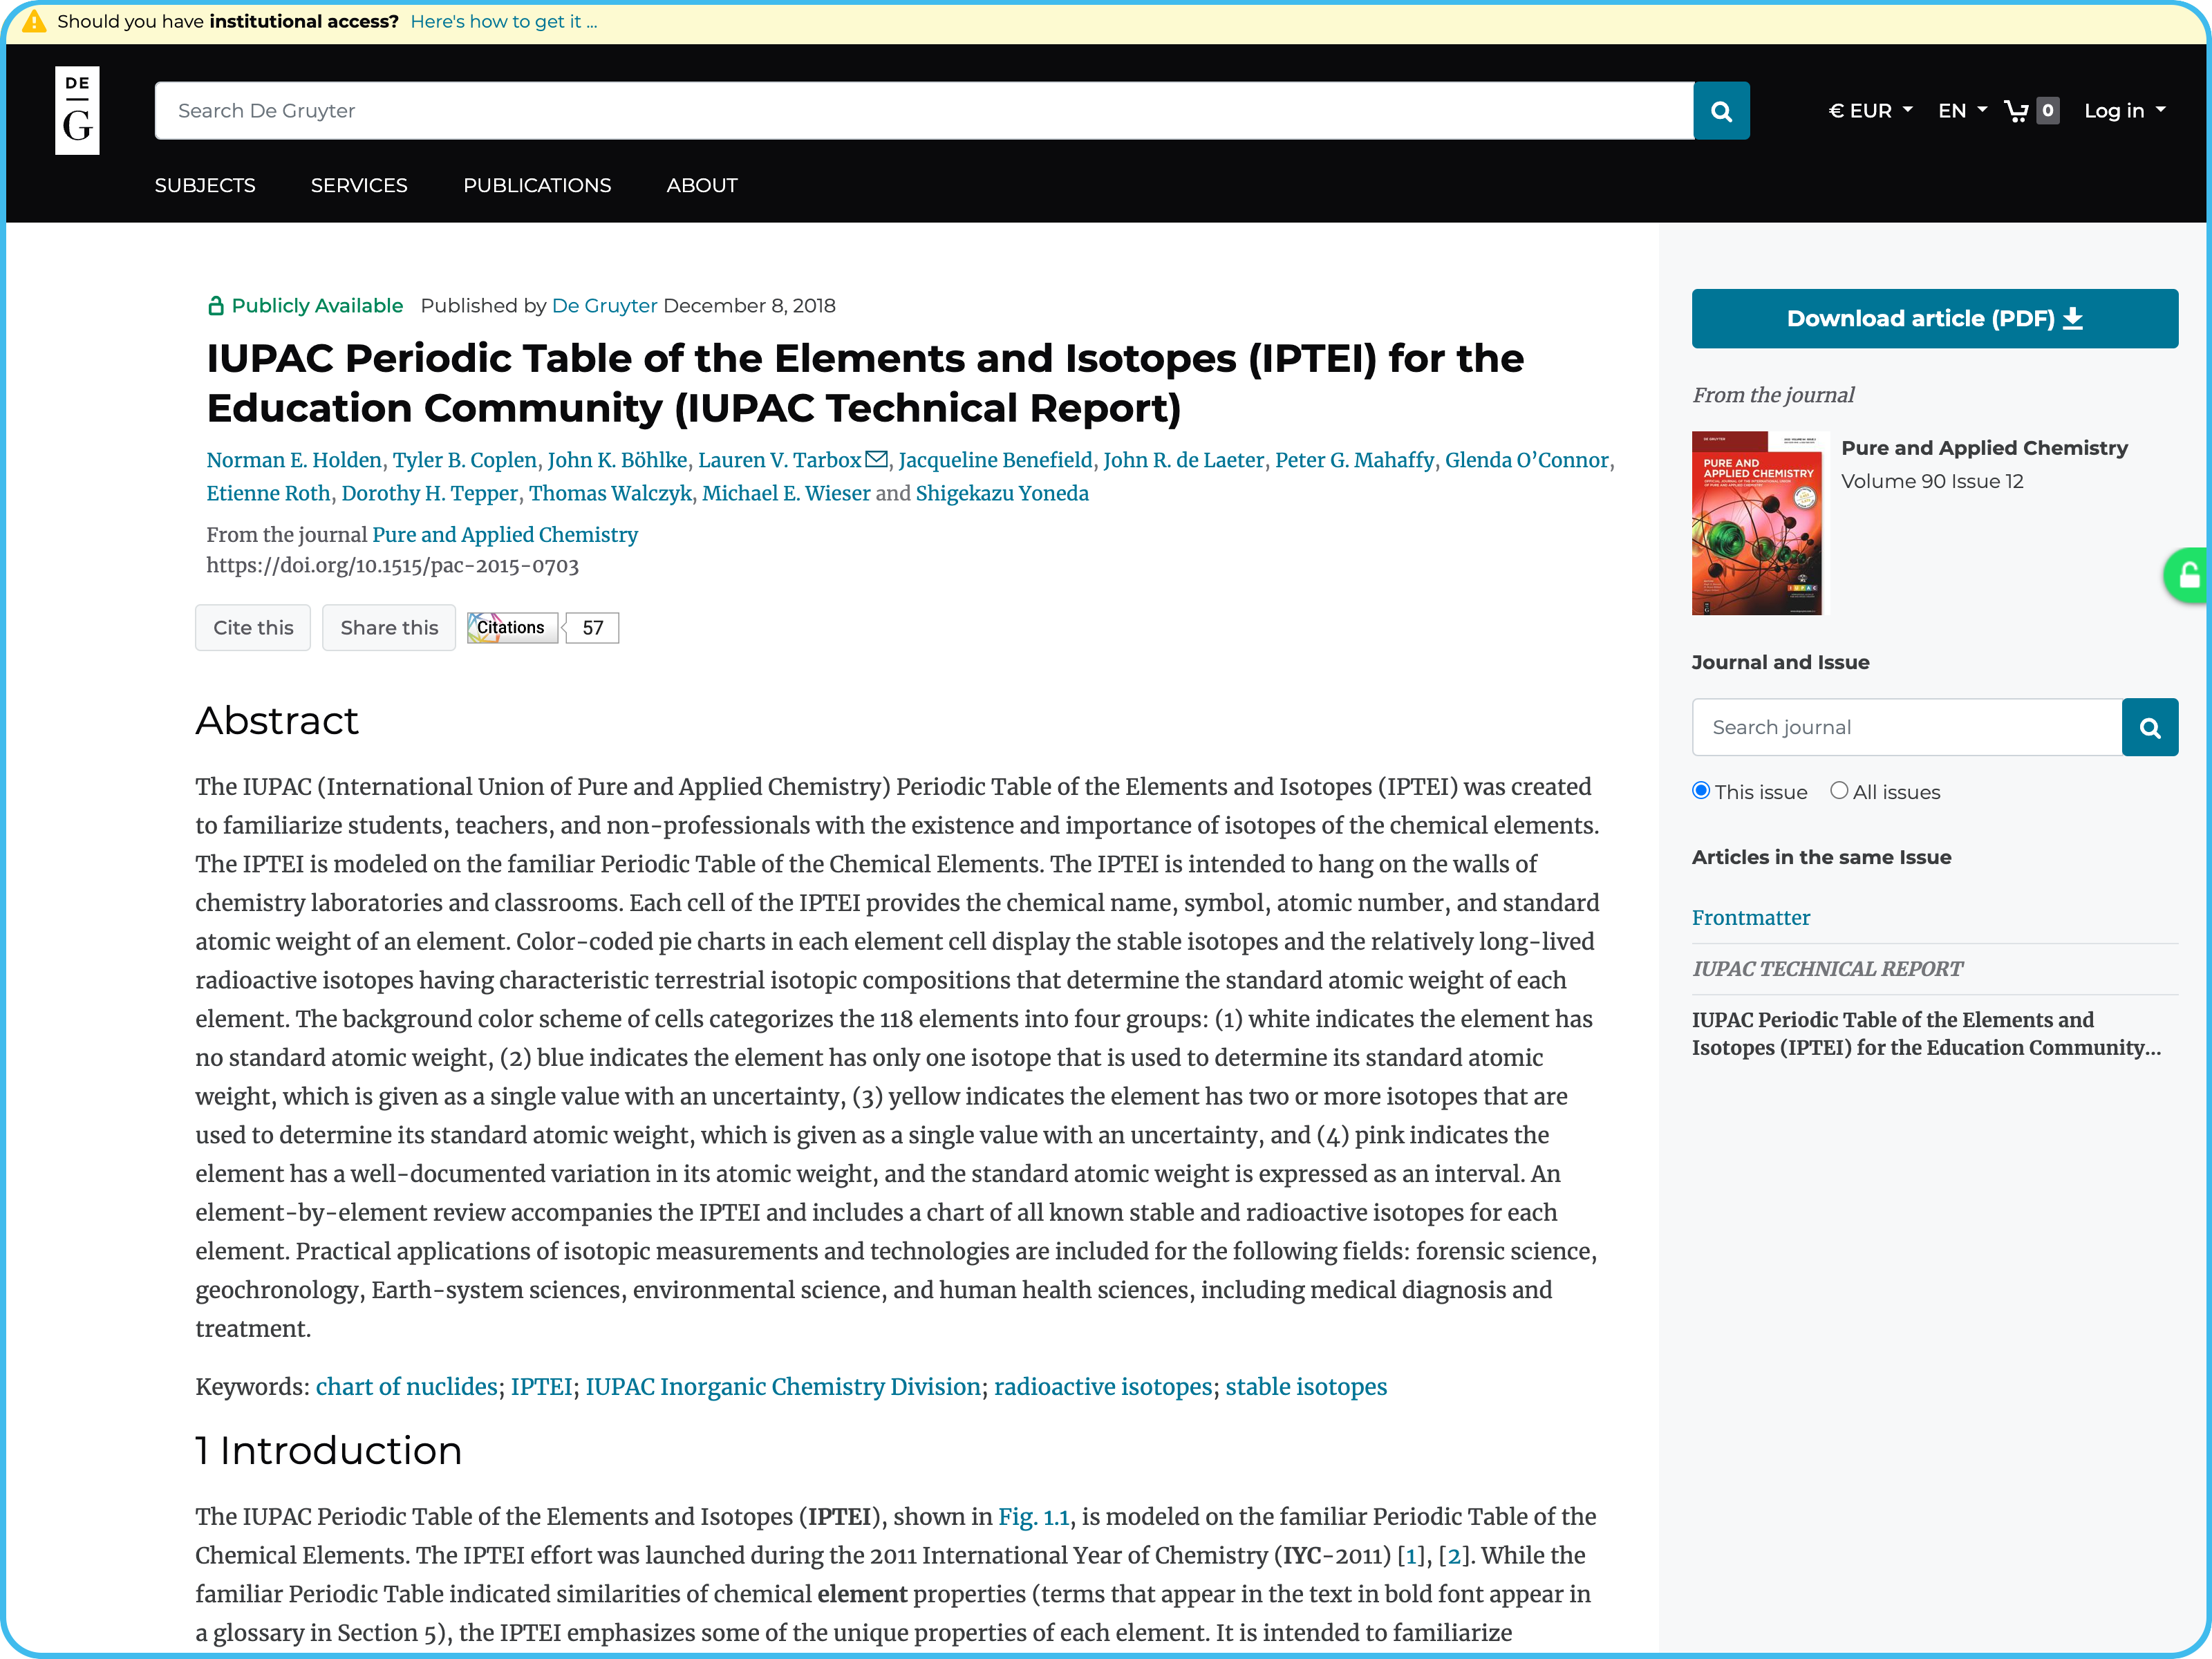Open the Log in dropdown

tap(2124, 111)
